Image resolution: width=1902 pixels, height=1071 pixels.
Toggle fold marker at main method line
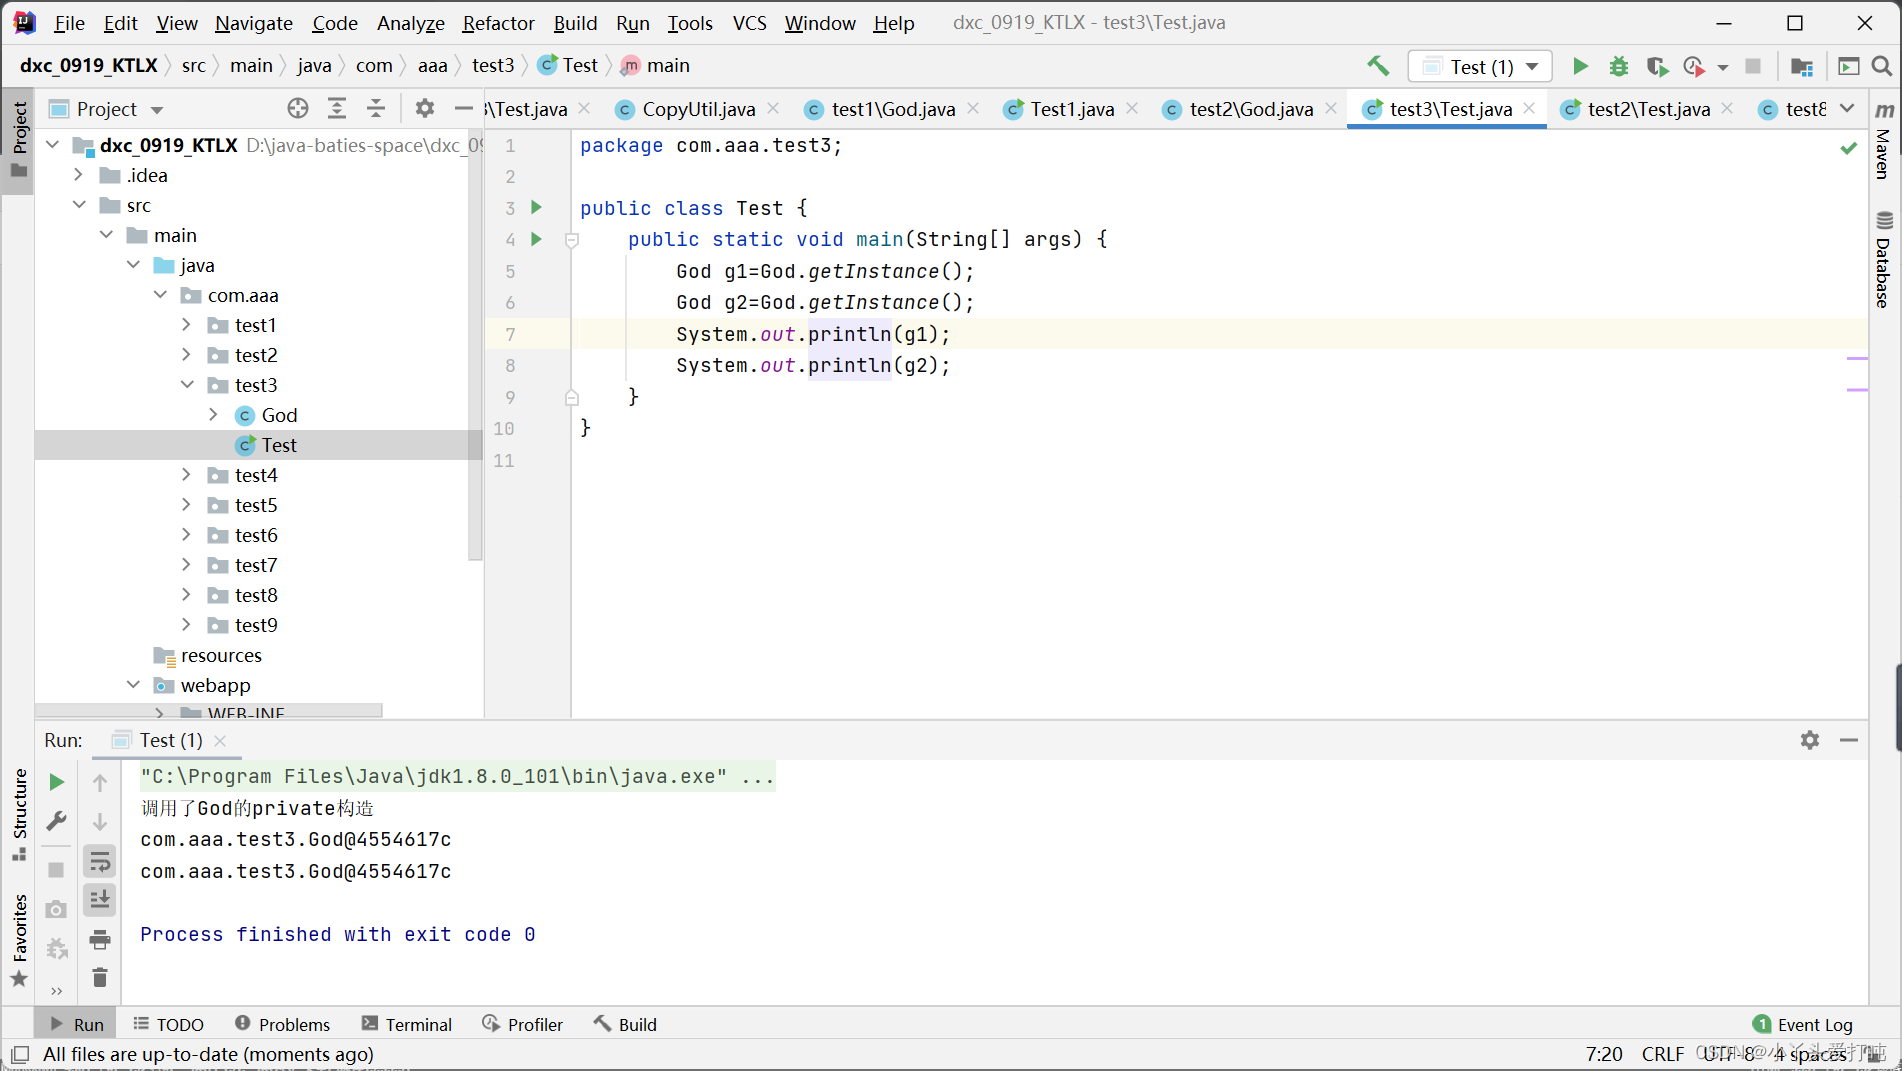[x=572, y=240]
